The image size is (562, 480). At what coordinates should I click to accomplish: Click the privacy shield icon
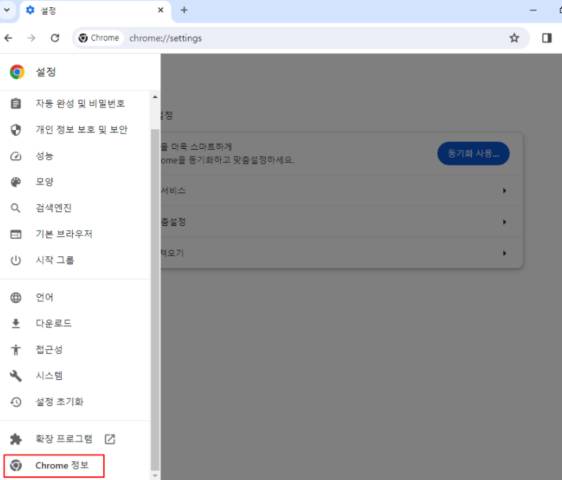coord(16,130)
